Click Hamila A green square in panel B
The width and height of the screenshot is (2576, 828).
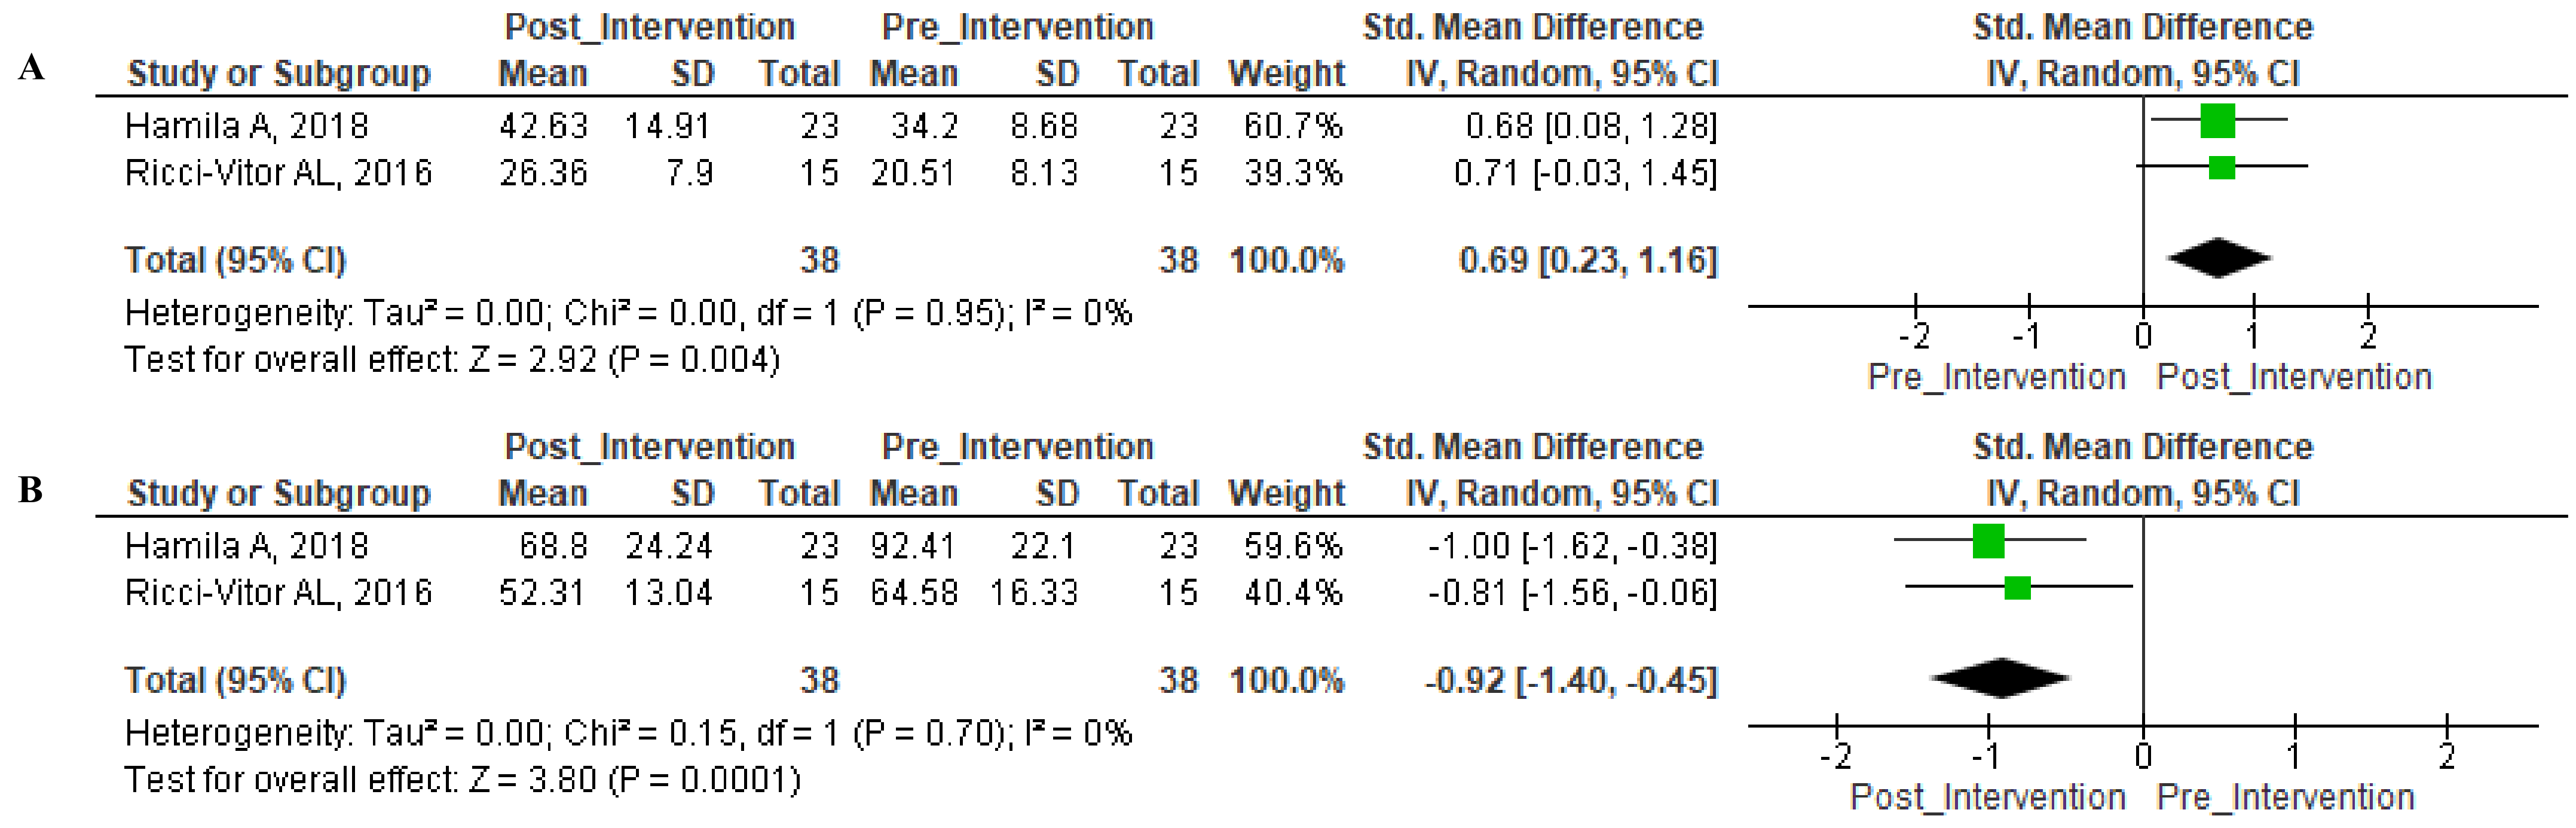(x=1988, y=541)
